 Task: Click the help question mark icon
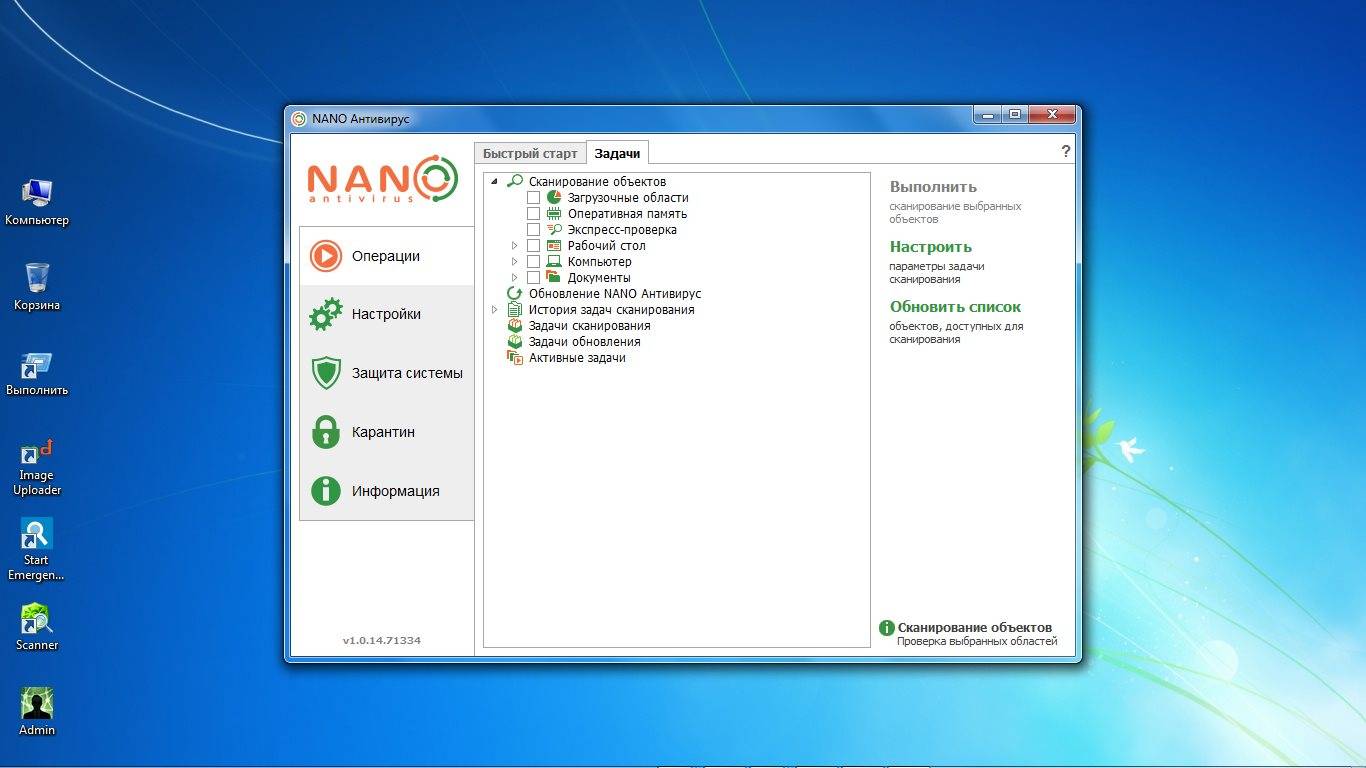tap(1066, 151)
